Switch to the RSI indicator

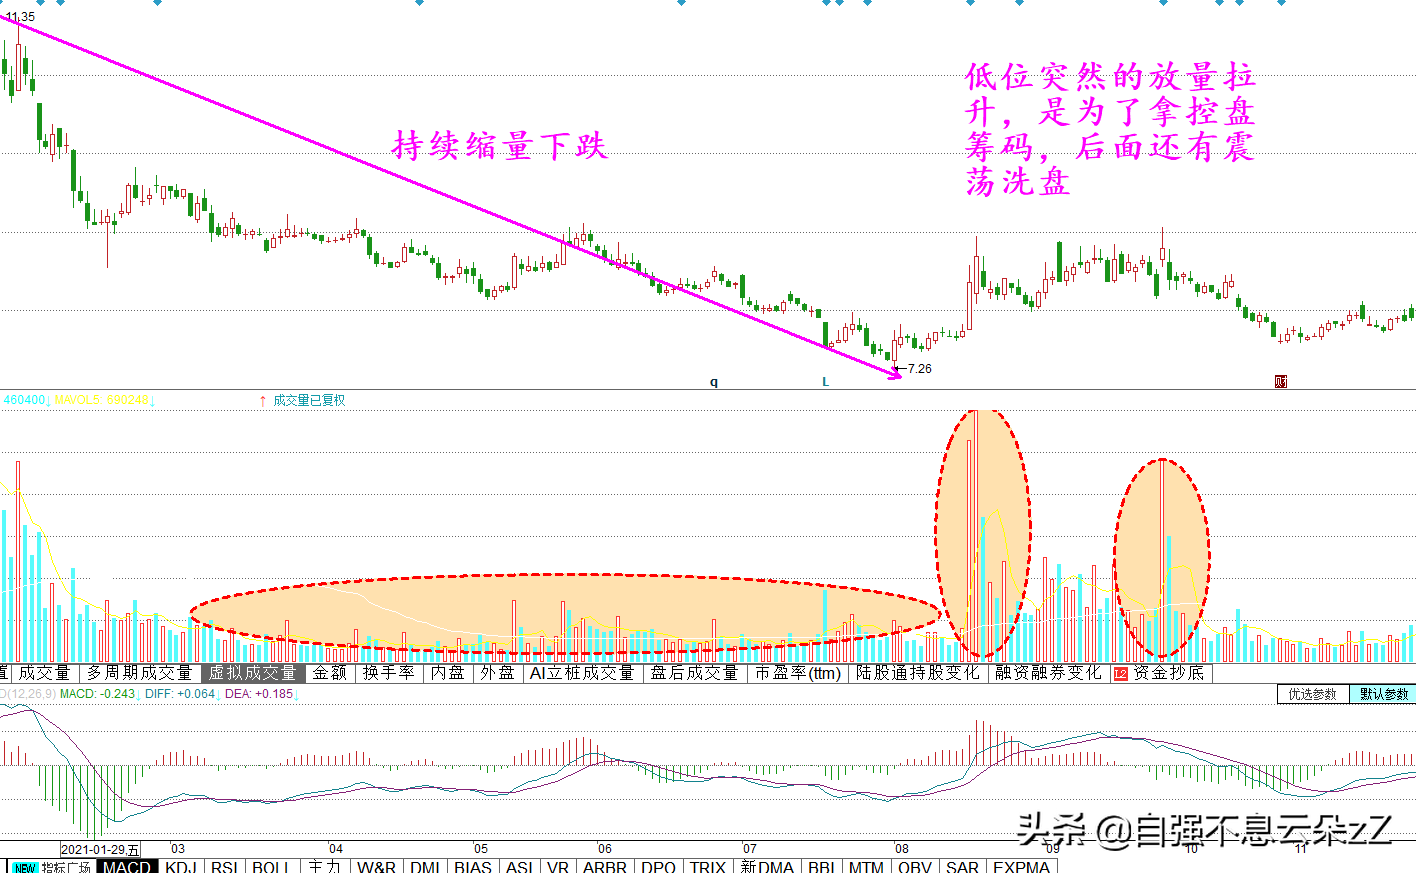click(x=225, y=867)
